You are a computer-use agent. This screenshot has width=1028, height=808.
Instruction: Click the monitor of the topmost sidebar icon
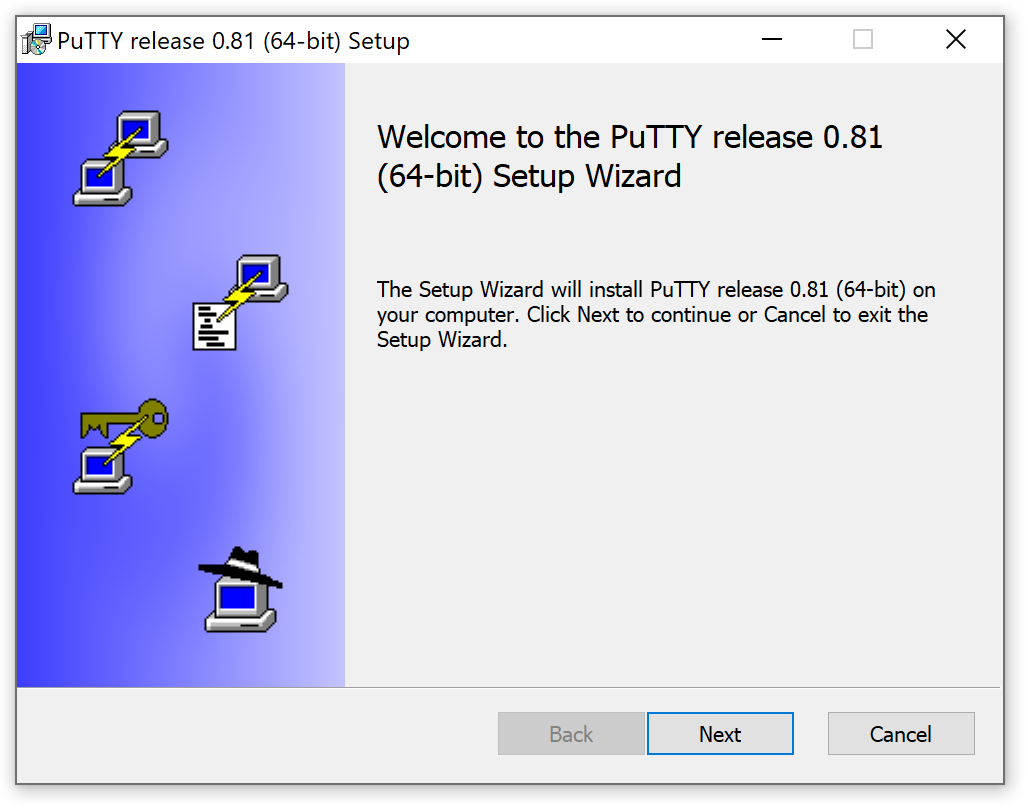tap(138, 126)
